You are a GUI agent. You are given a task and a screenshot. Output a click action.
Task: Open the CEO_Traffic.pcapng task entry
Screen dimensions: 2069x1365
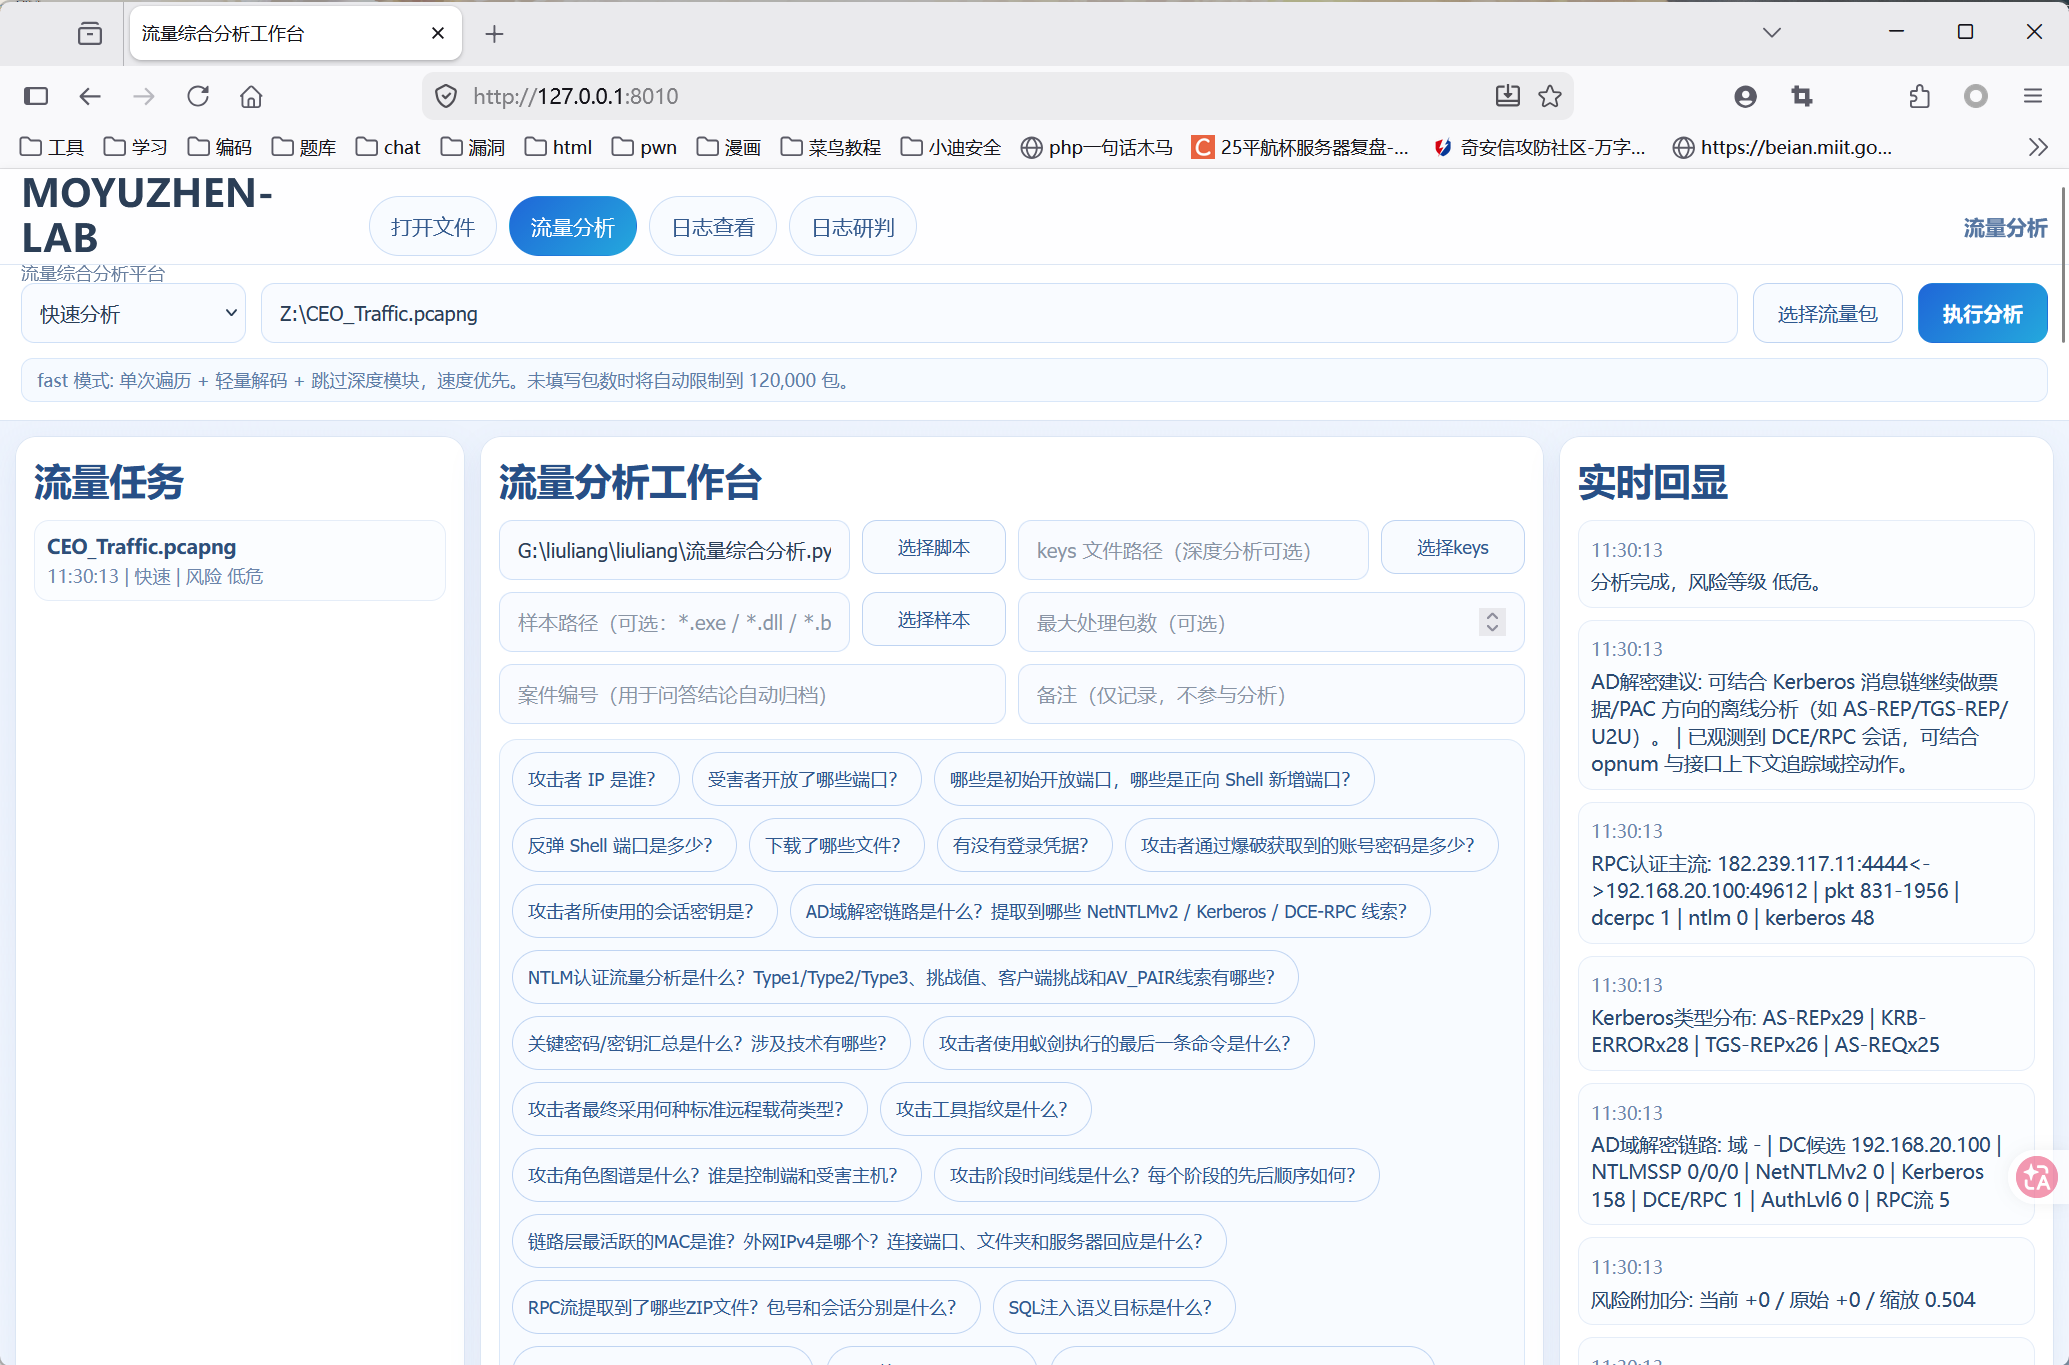pos(240,560)
